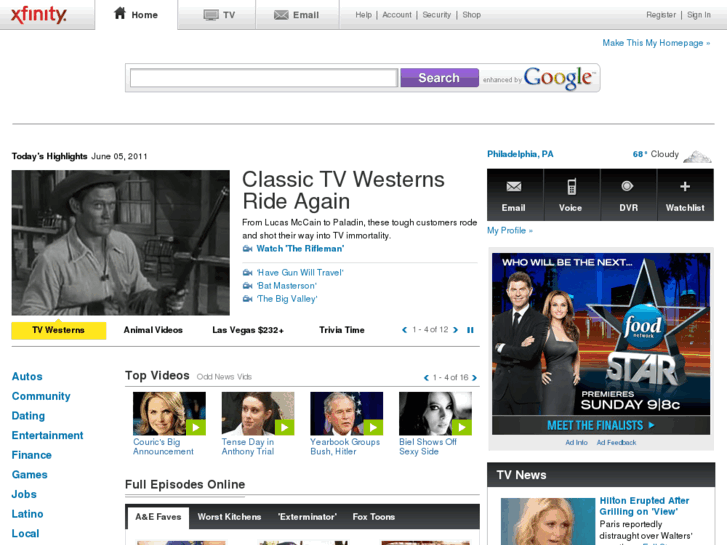Open the Classic TV Westerns Ride Again headline
The width and height of the screenshot is (727, 545).
click(343, 190)
